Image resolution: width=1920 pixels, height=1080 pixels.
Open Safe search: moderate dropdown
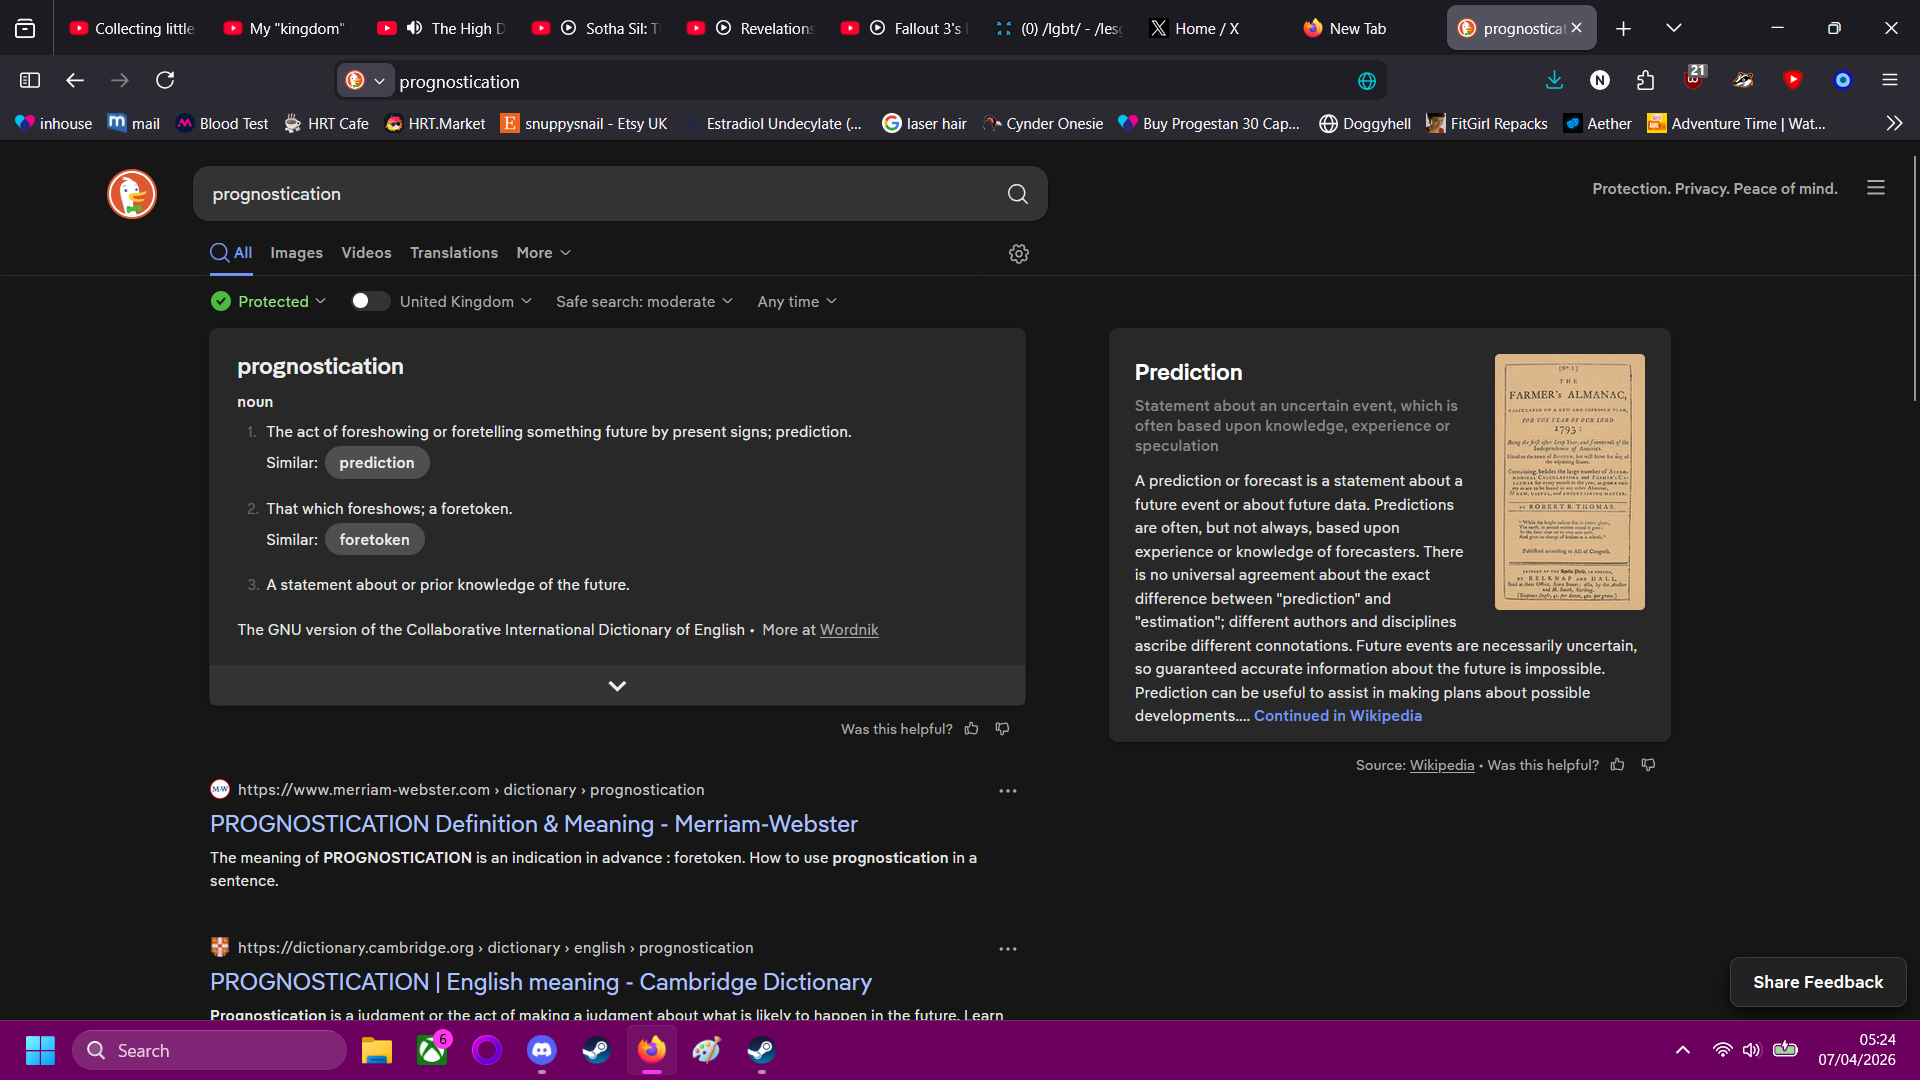click(x=644, y=301)
